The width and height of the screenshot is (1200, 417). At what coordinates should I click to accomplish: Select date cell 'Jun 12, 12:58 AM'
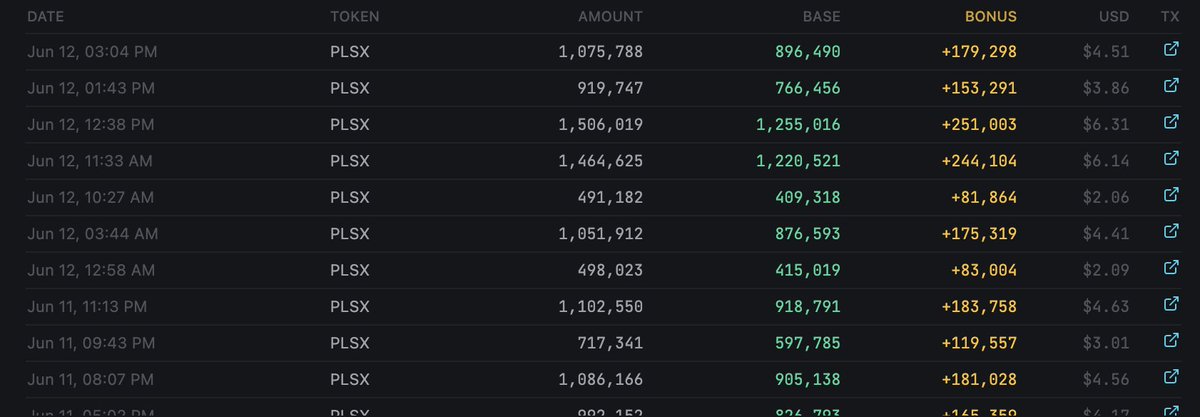[x=91, y=271]
